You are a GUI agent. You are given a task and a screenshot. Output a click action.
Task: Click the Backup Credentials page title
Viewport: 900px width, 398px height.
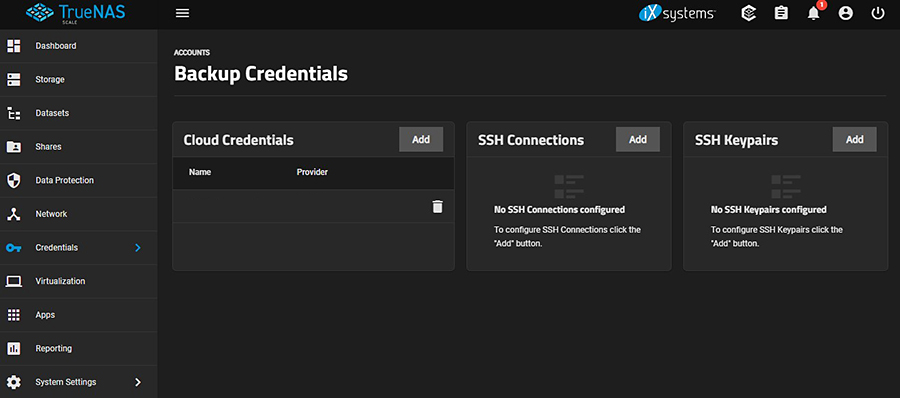(x=261, y=74)
